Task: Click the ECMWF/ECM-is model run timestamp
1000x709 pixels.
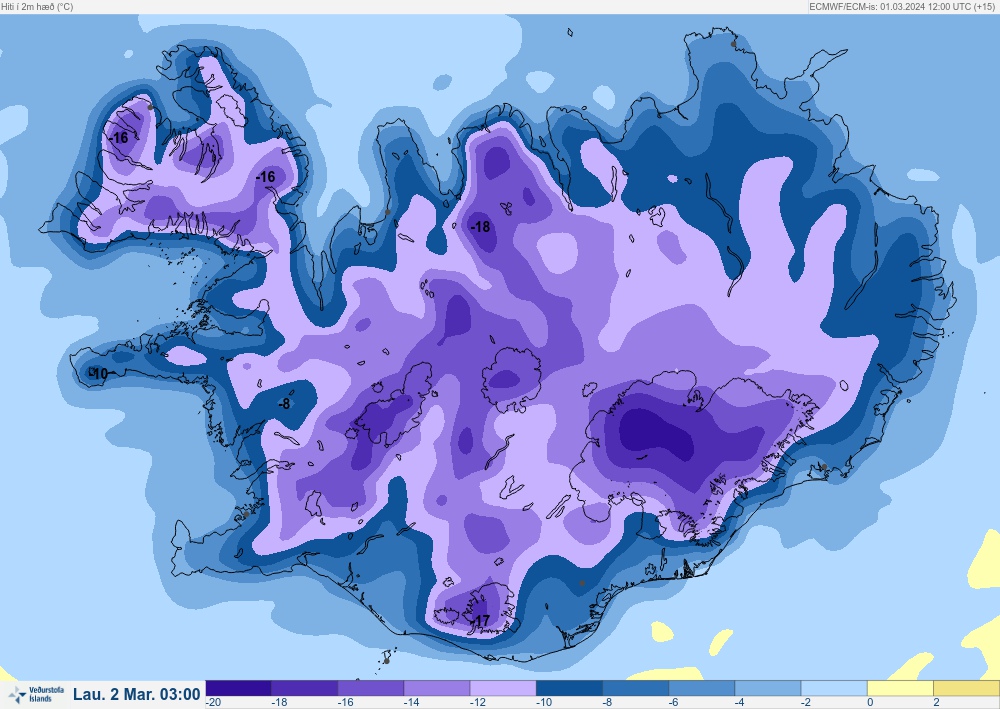Action: click(x=904, y=6)
